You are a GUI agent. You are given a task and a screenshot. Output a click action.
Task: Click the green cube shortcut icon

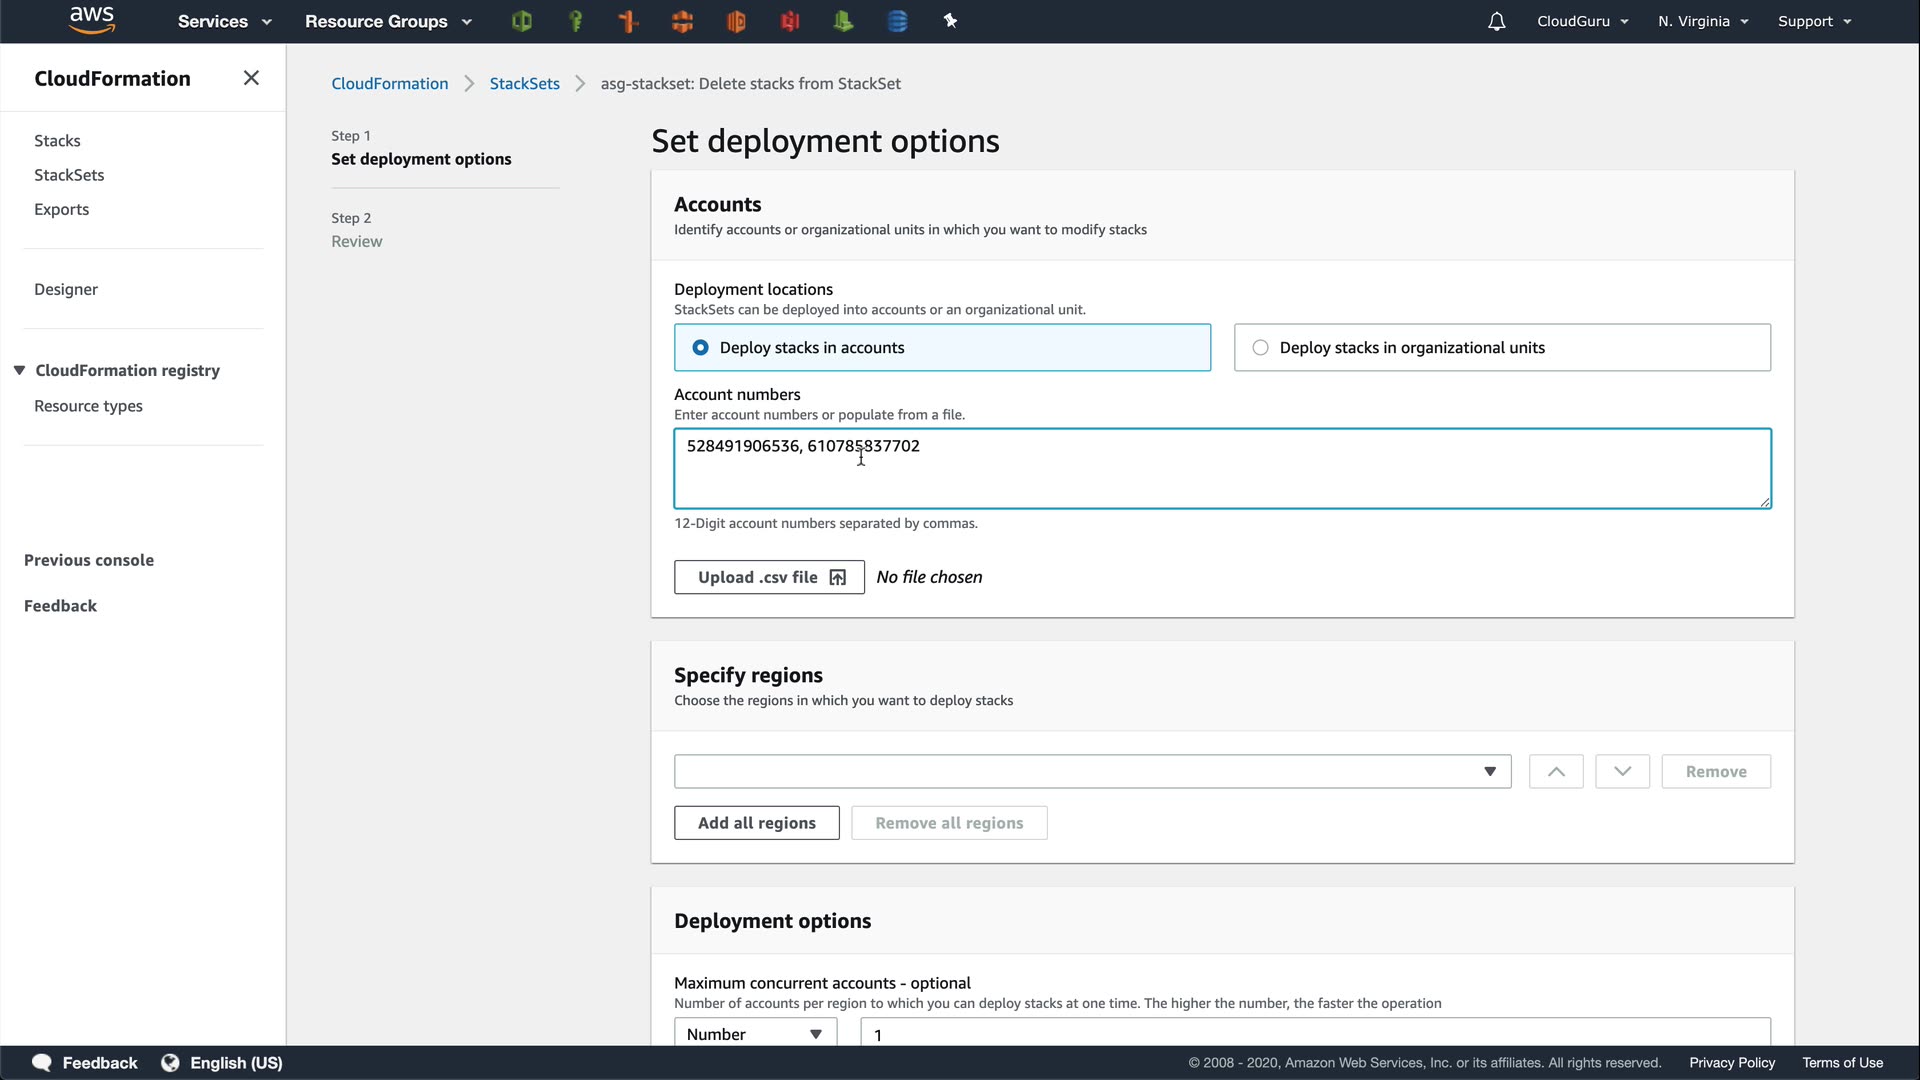click(521, 21)
